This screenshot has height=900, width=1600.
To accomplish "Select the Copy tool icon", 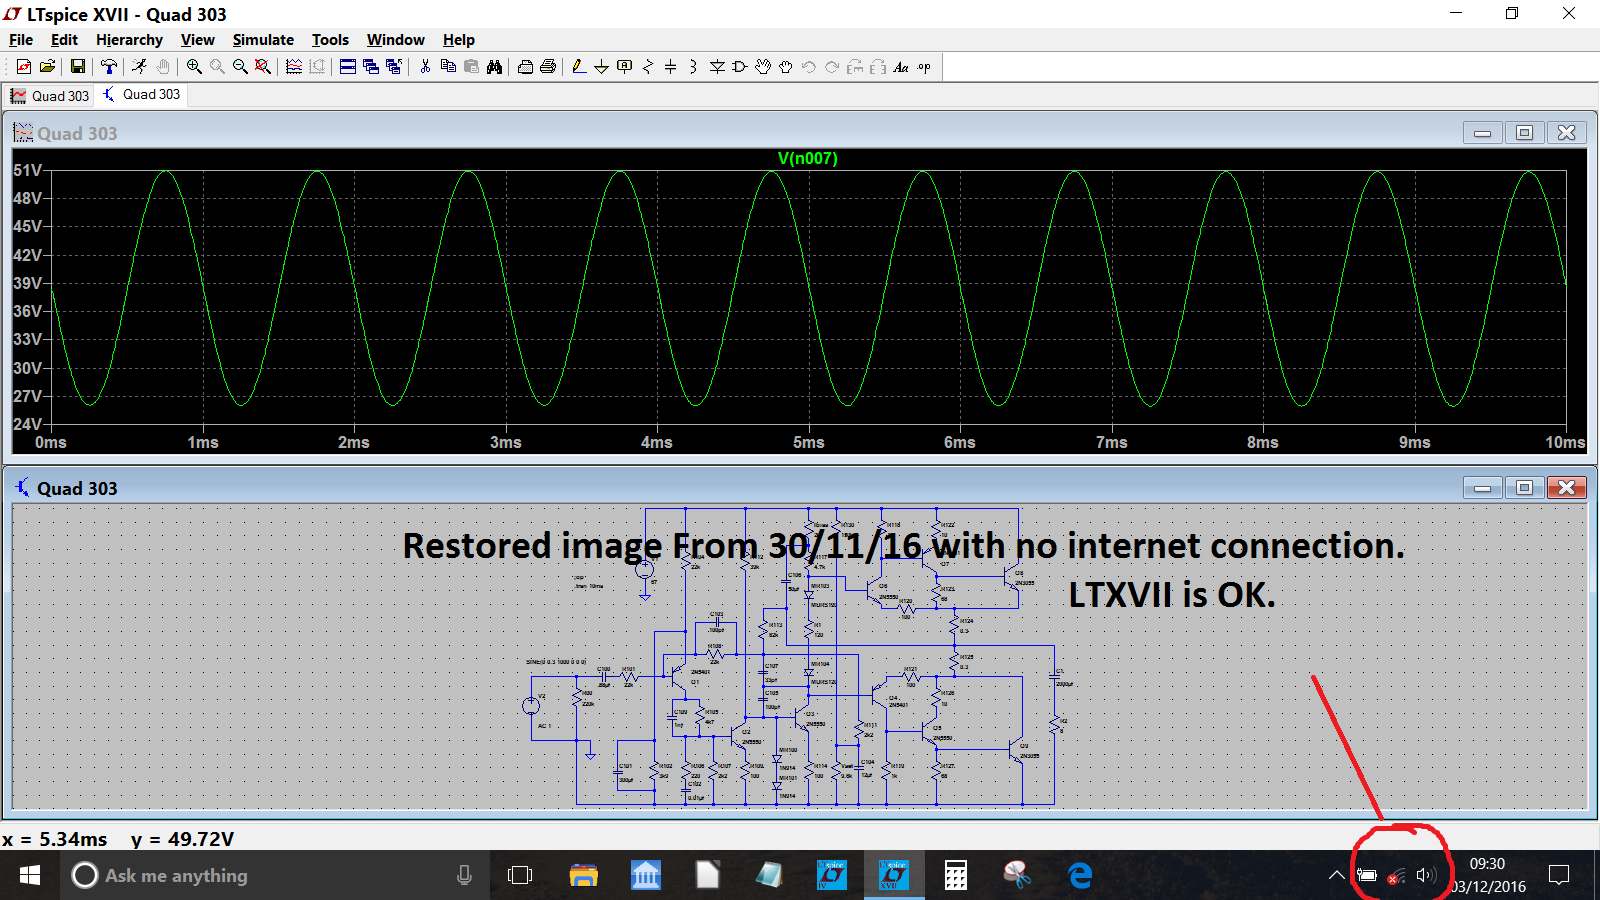I will 448,67.
